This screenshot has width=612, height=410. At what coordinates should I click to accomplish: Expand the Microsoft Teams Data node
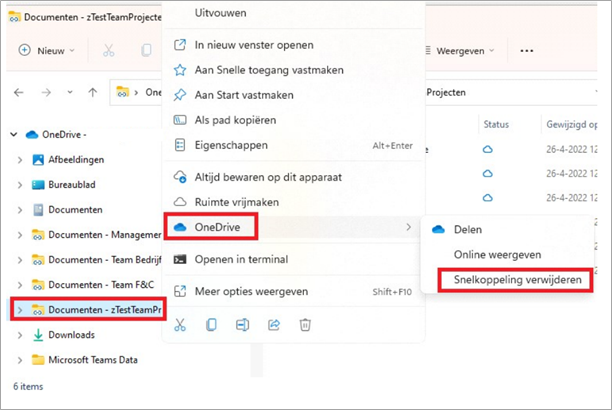tap(20, 360)
